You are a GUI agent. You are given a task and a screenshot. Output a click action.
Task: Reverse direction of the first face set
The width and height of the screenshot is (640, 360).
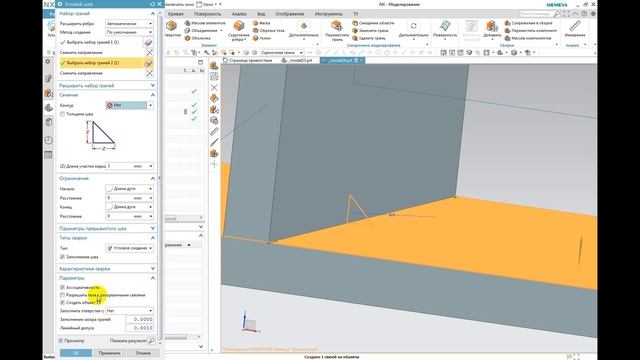(x=149, y=52)
